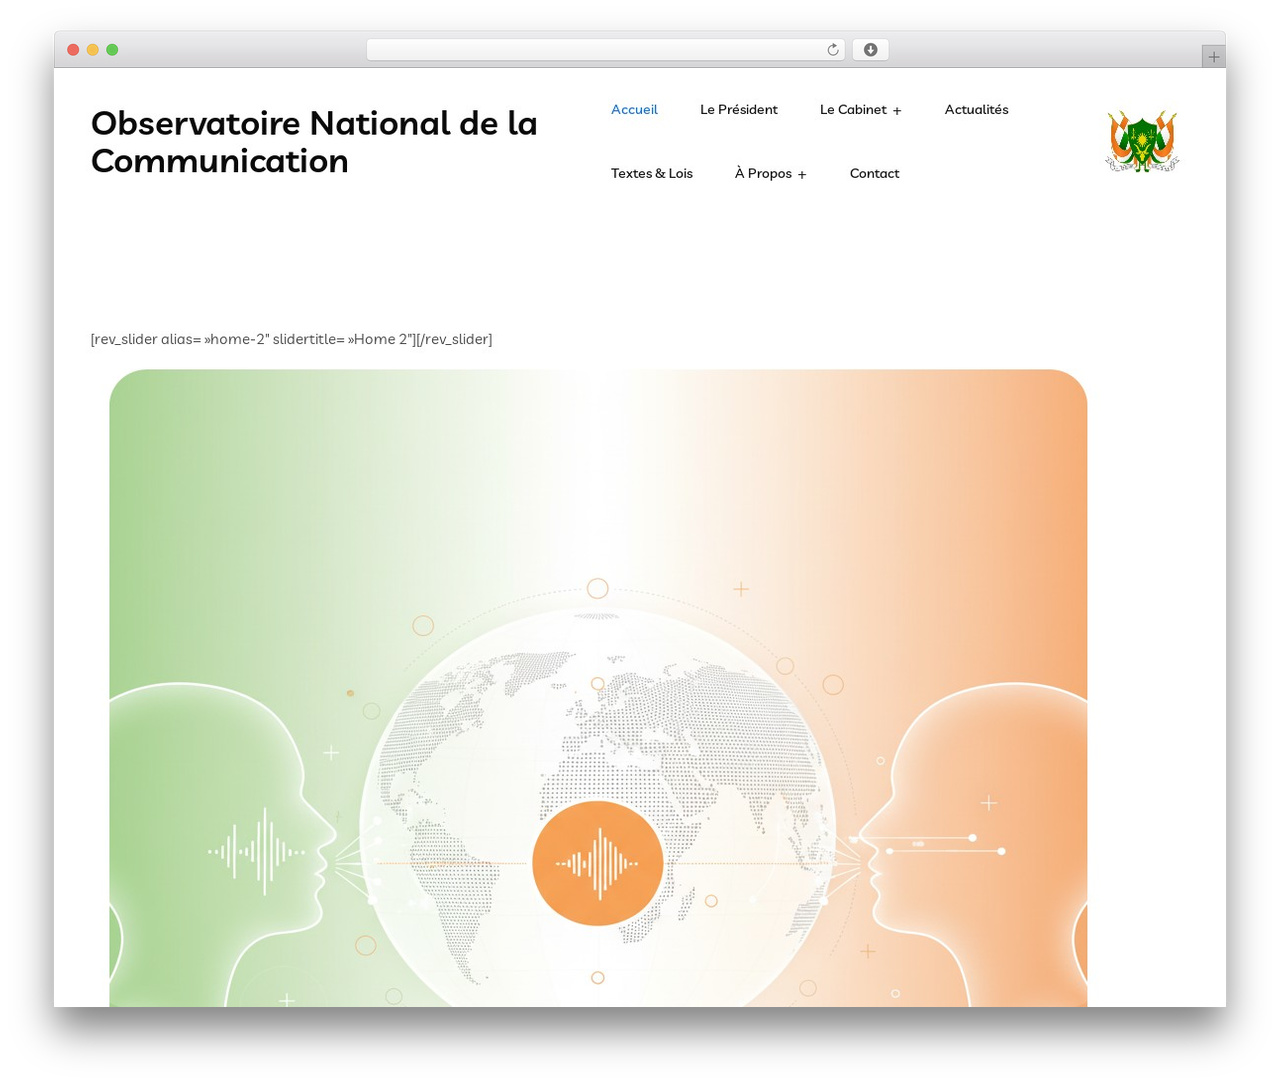Reload the page with refresh icon
Screen dimensions: 1280x1084
(832, 50)
